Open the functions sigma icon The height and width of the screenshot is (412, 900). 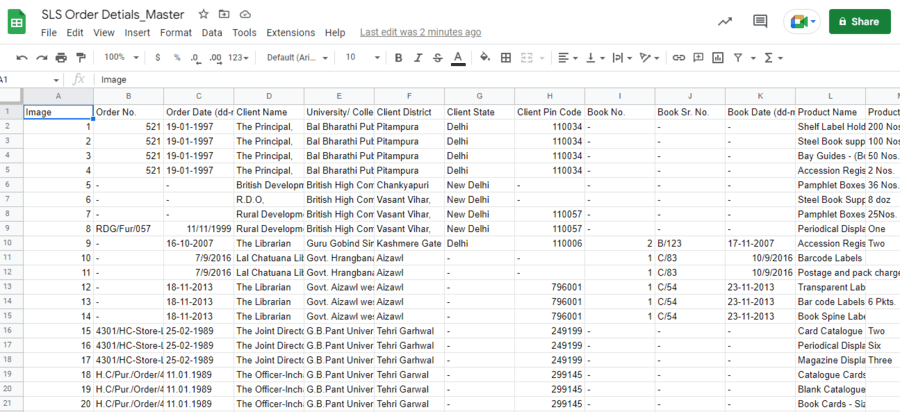click(x=769, y=57)
